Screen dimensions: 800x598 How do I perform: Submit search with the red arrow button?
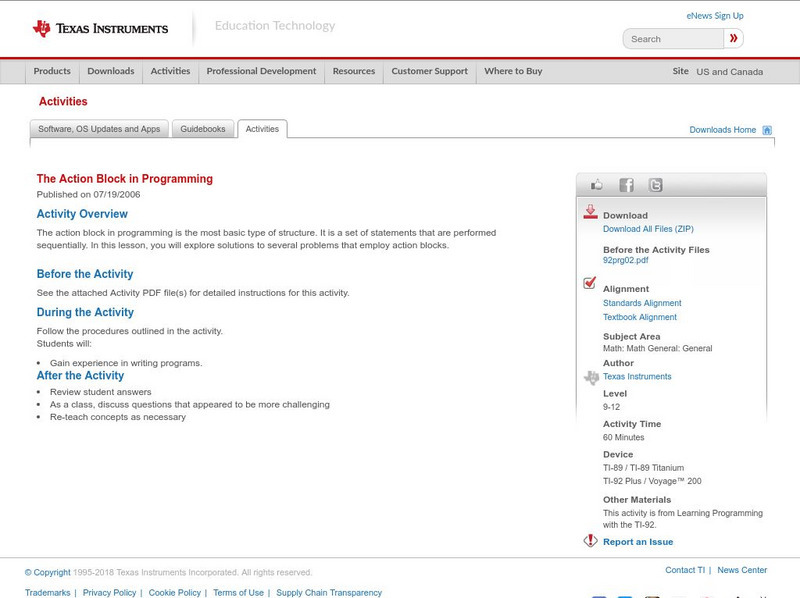[733, 38]
